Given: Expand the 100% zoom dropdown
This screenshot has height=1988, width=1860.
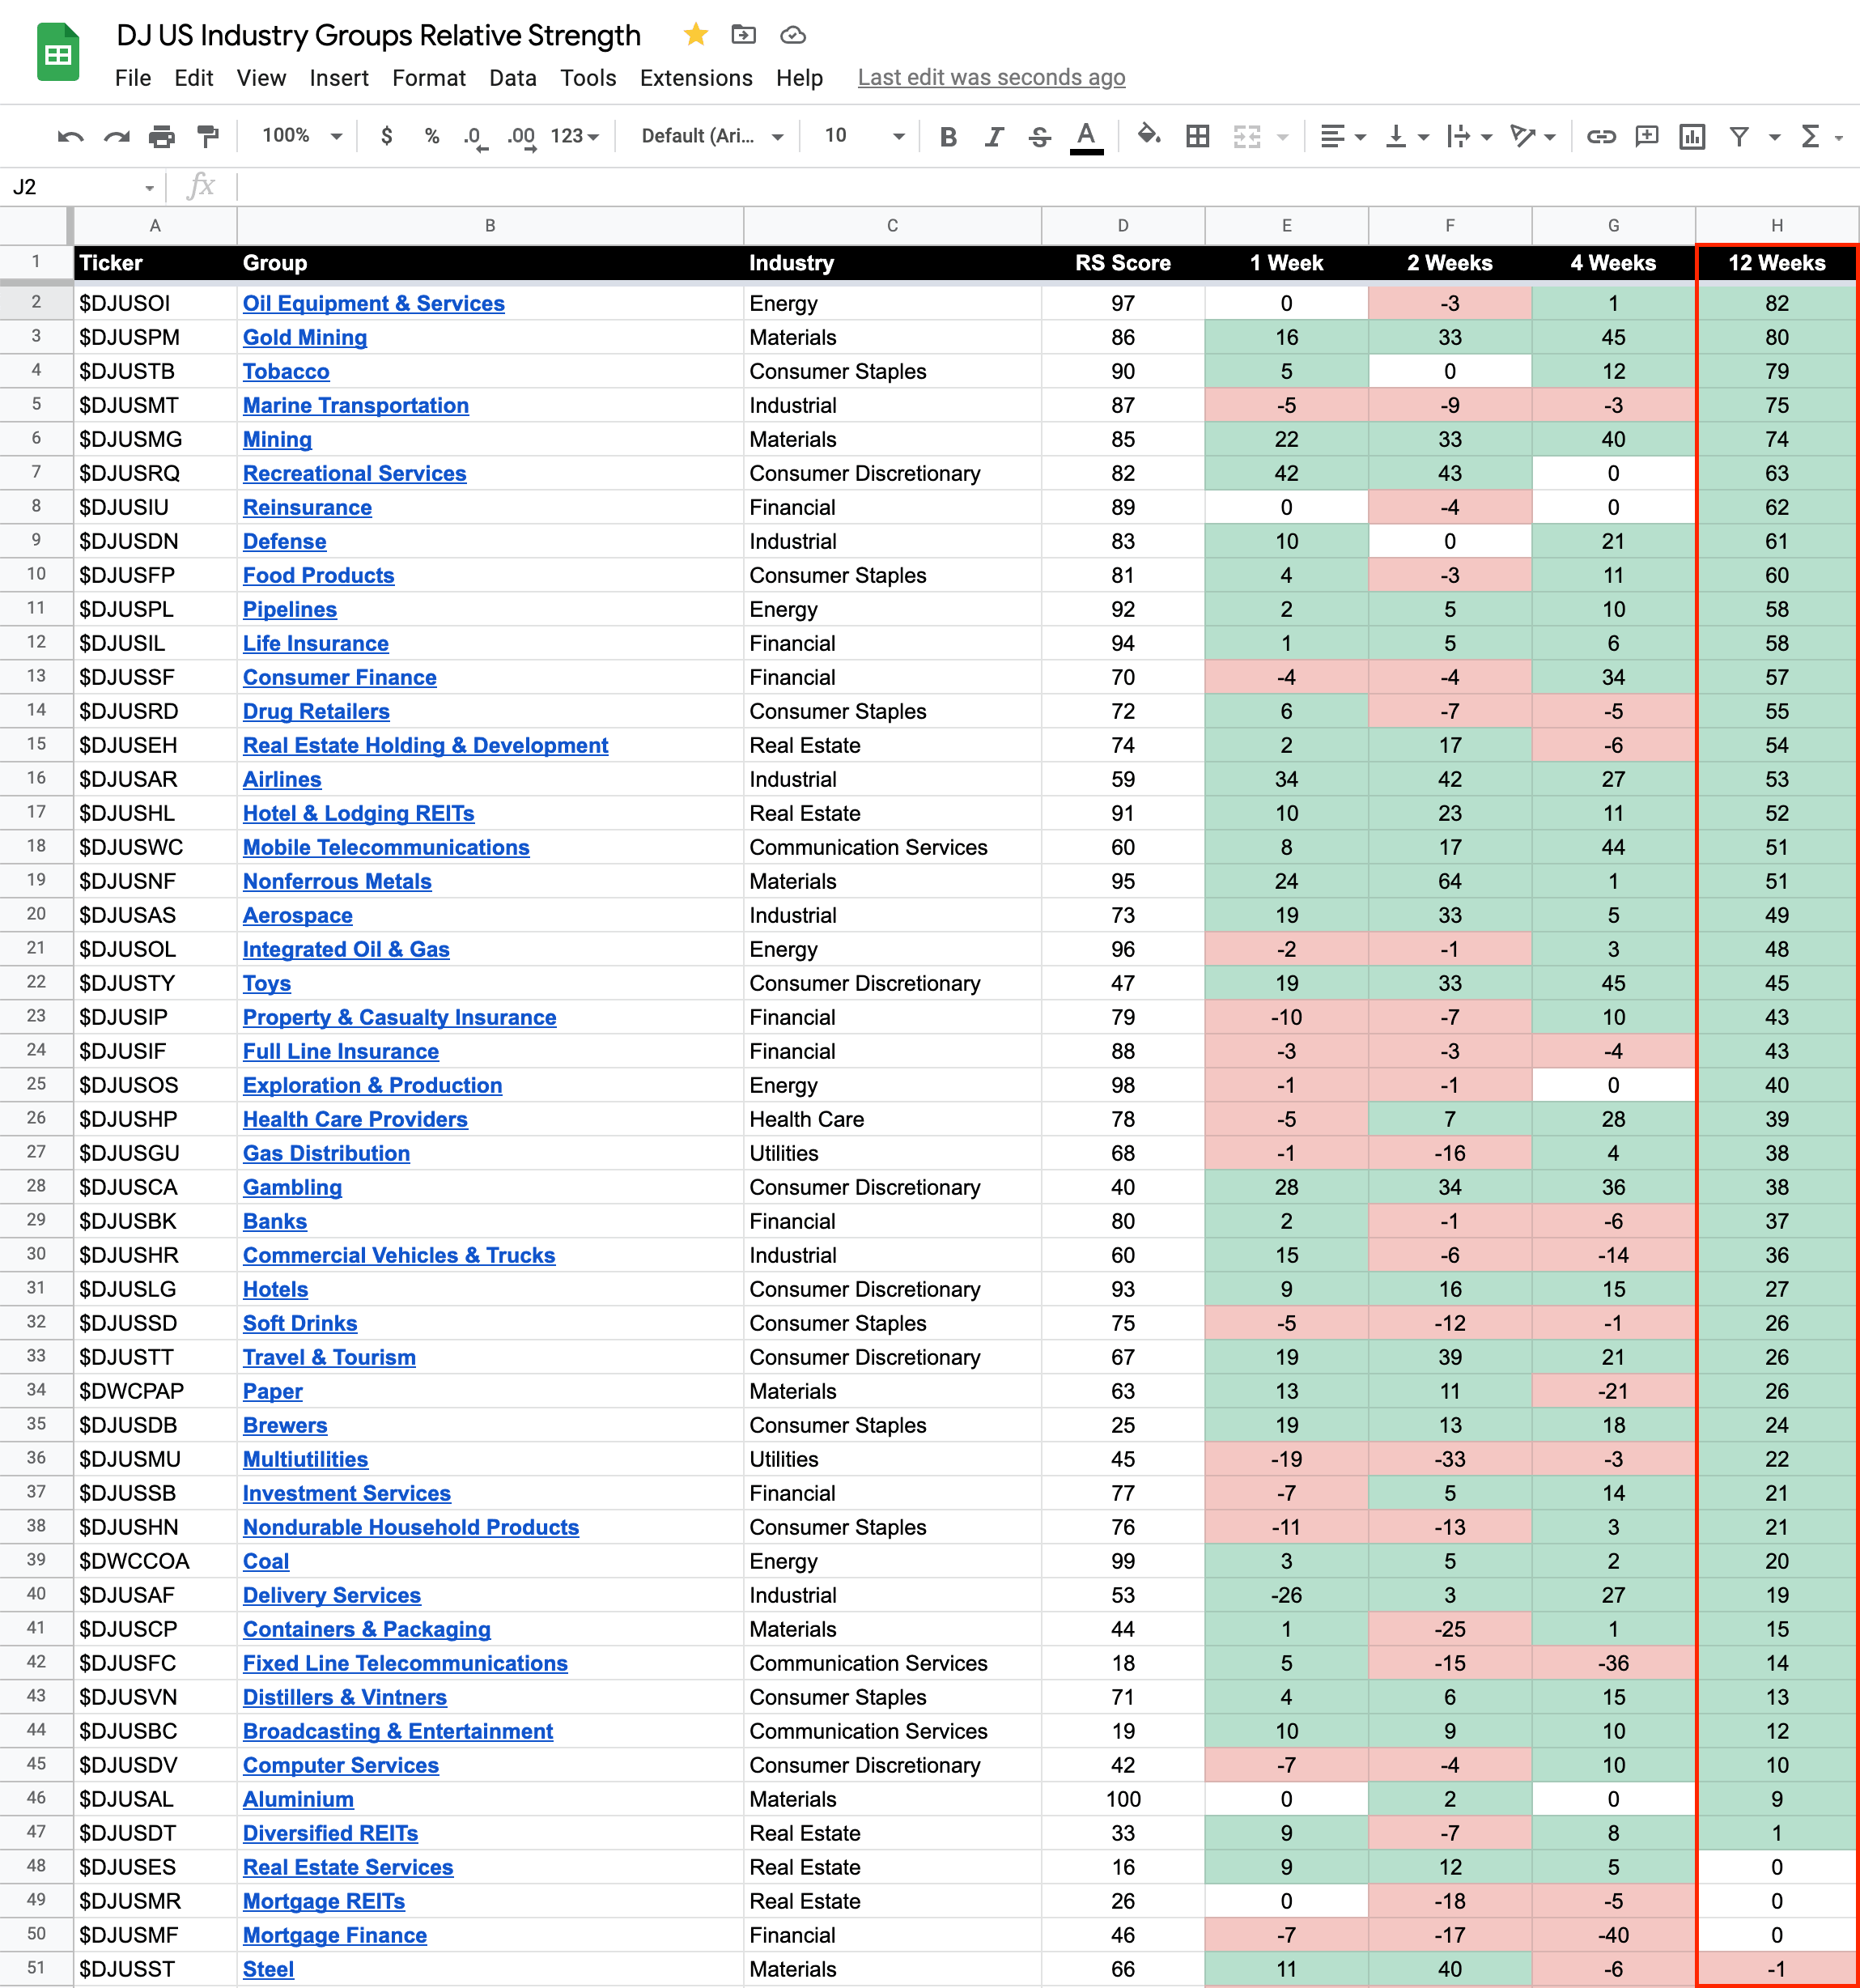Looking at the screenshot, I should click(302, 136).
